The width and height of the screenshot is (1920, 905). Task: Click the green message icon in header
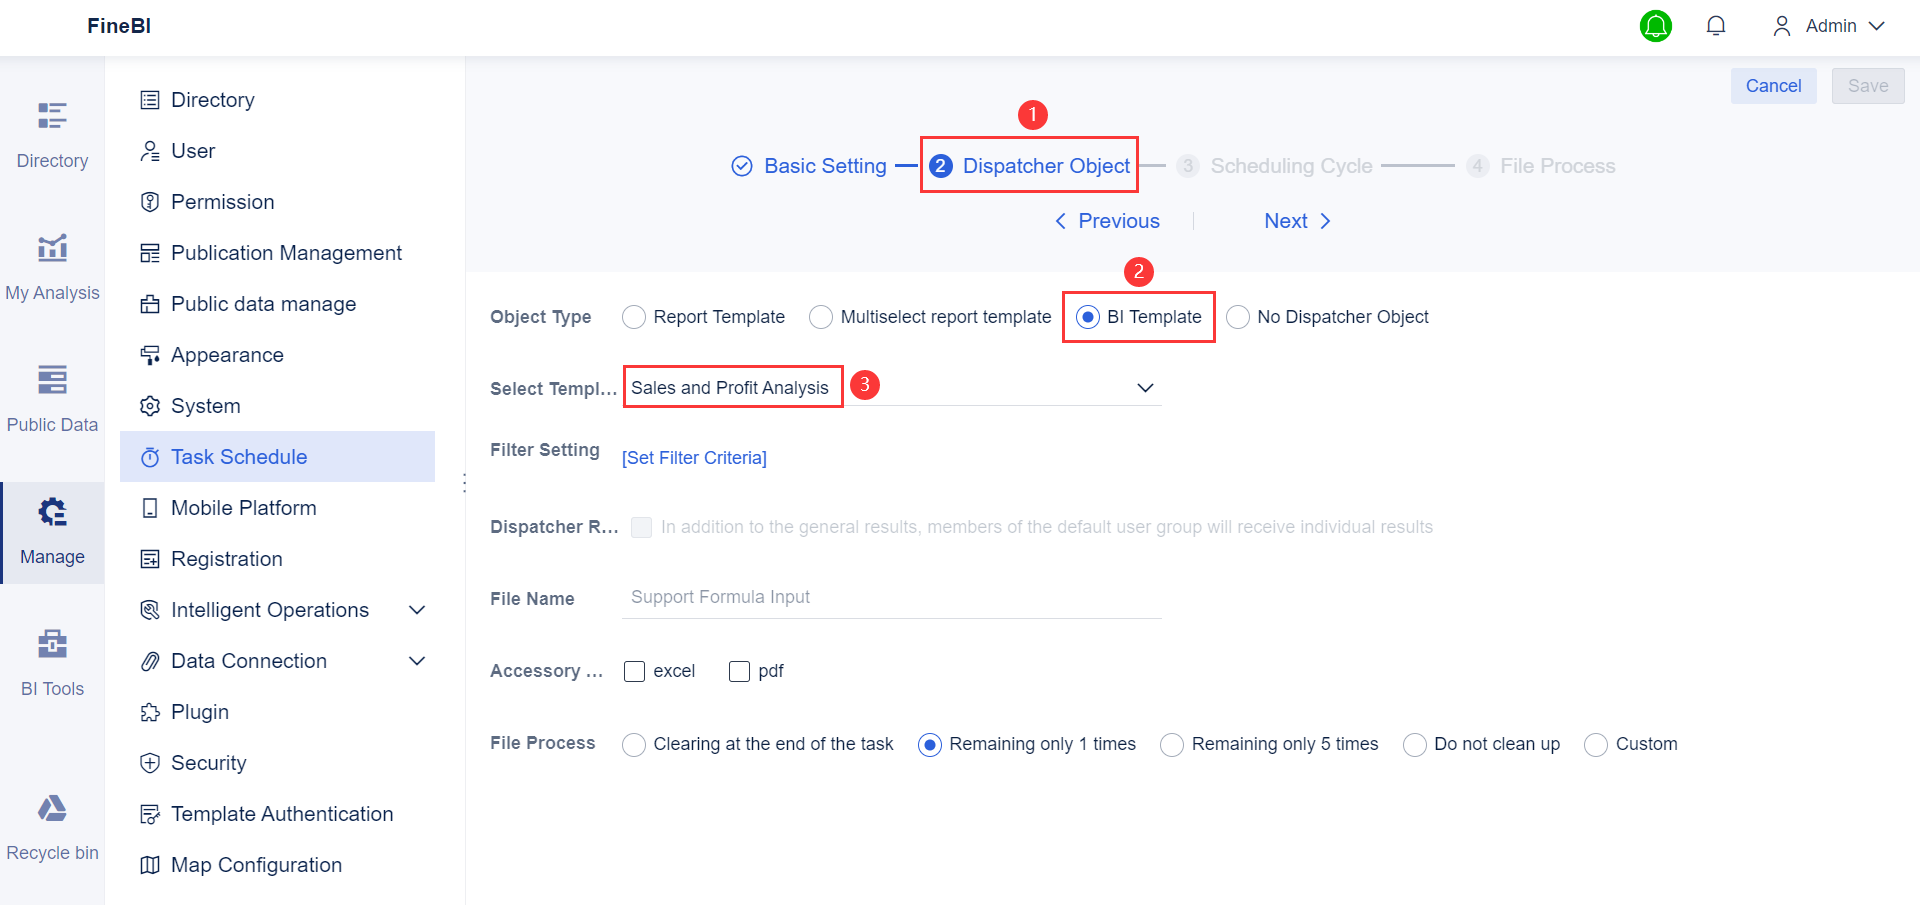point(1656,26)
